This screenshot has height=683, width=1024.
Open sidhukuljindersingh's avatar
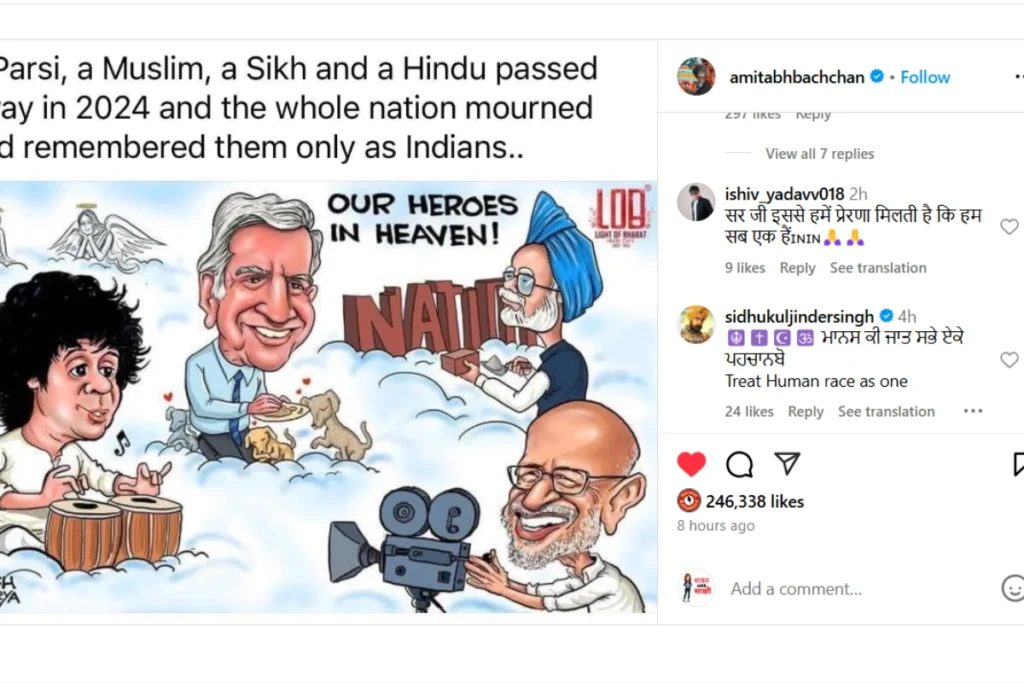[696, 324]
